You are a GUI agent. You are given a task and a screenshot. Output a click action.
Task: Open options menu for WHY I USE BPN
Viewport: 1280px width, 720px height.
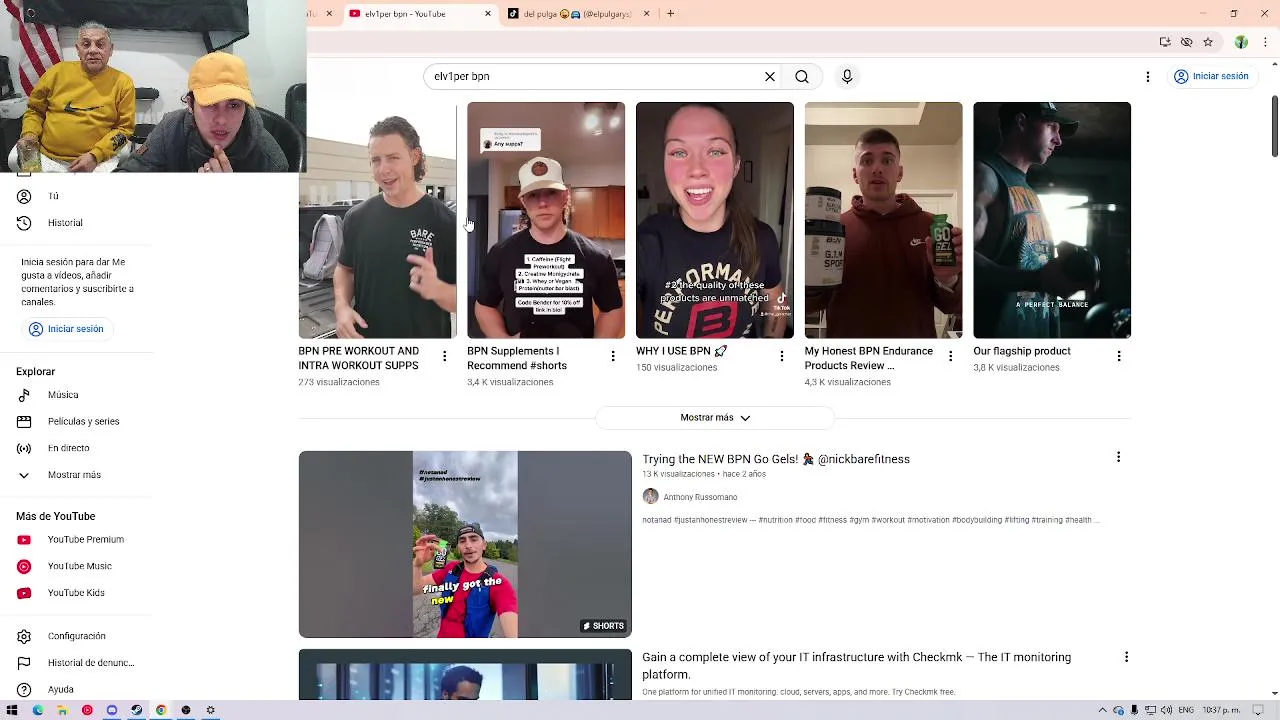coord(782,356)
